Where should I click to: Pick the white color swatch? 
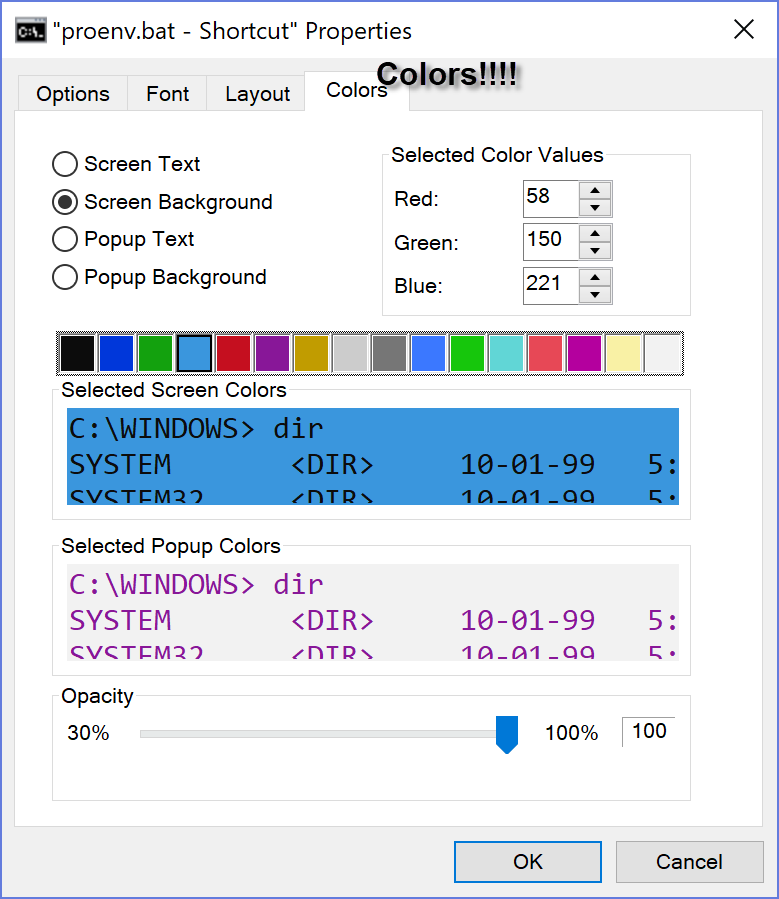663,353
